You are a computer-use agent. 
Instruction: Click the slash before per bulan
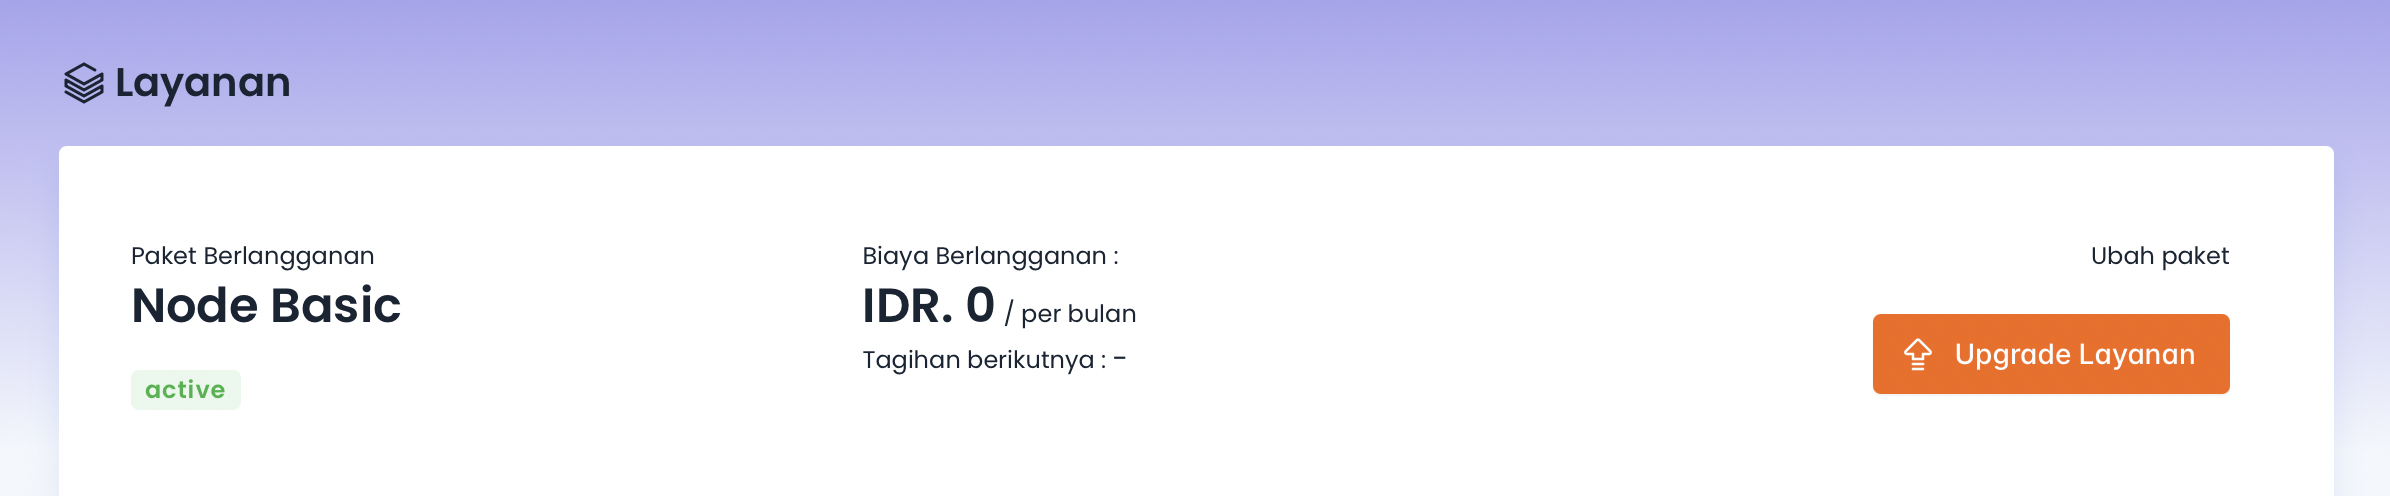1009,314
